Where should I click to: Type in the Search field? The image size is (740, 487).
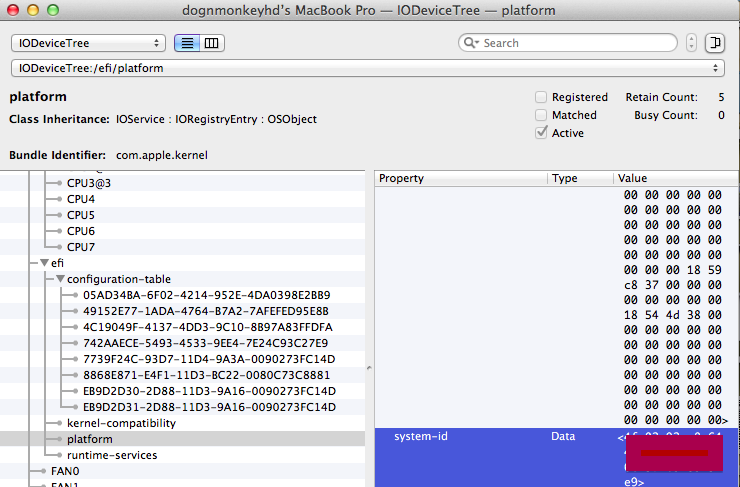575,43
